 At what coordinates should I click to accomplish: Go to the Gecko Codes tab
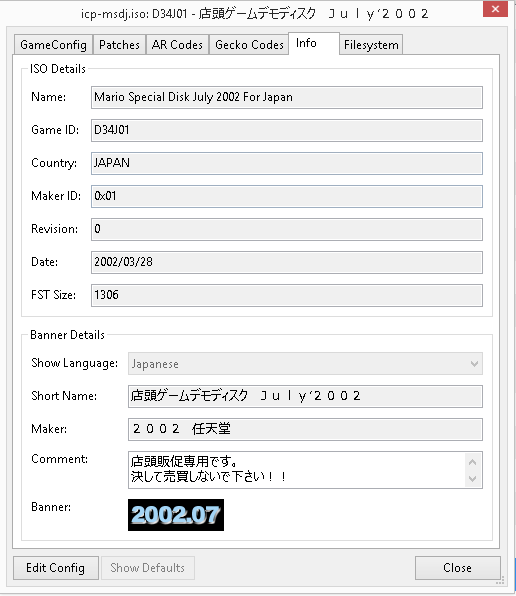click(x=249, y=45)
